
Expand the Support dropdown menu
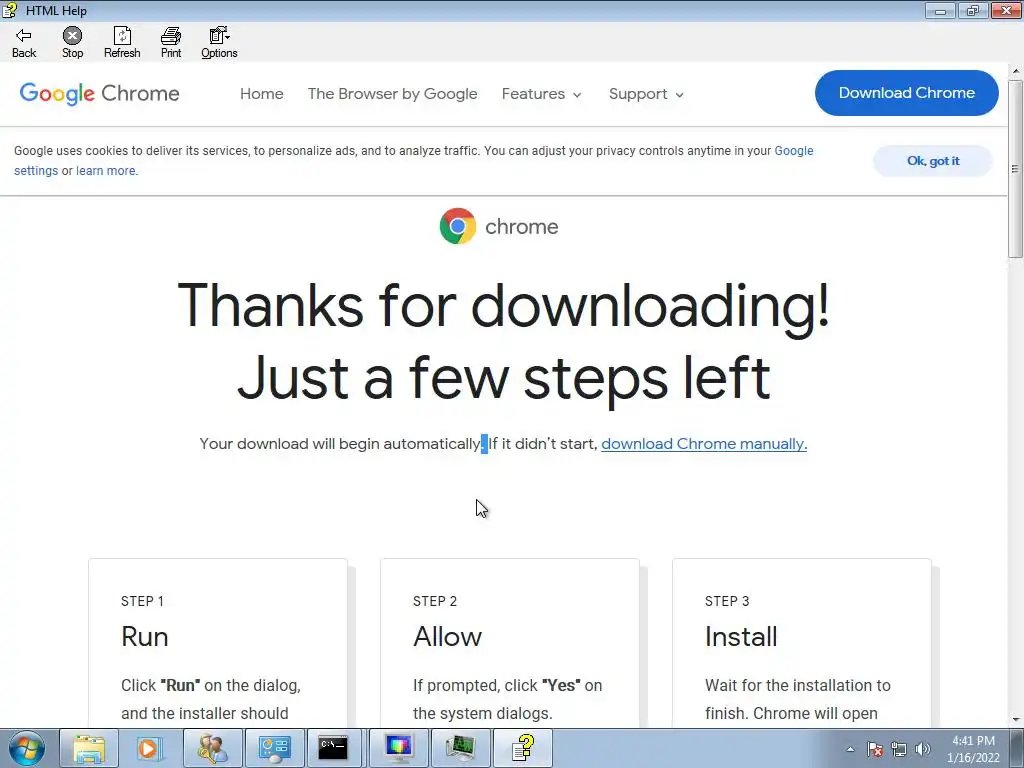point(646,94)
